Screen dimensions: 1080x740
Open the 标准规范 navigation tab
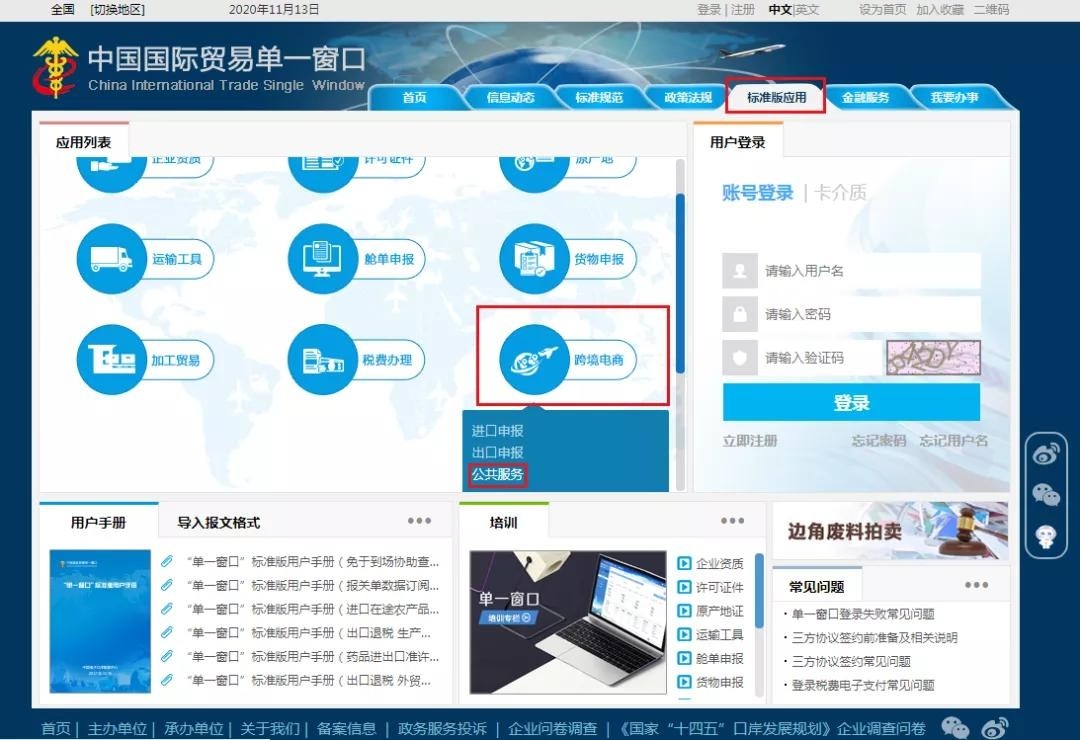click(599, 97)
